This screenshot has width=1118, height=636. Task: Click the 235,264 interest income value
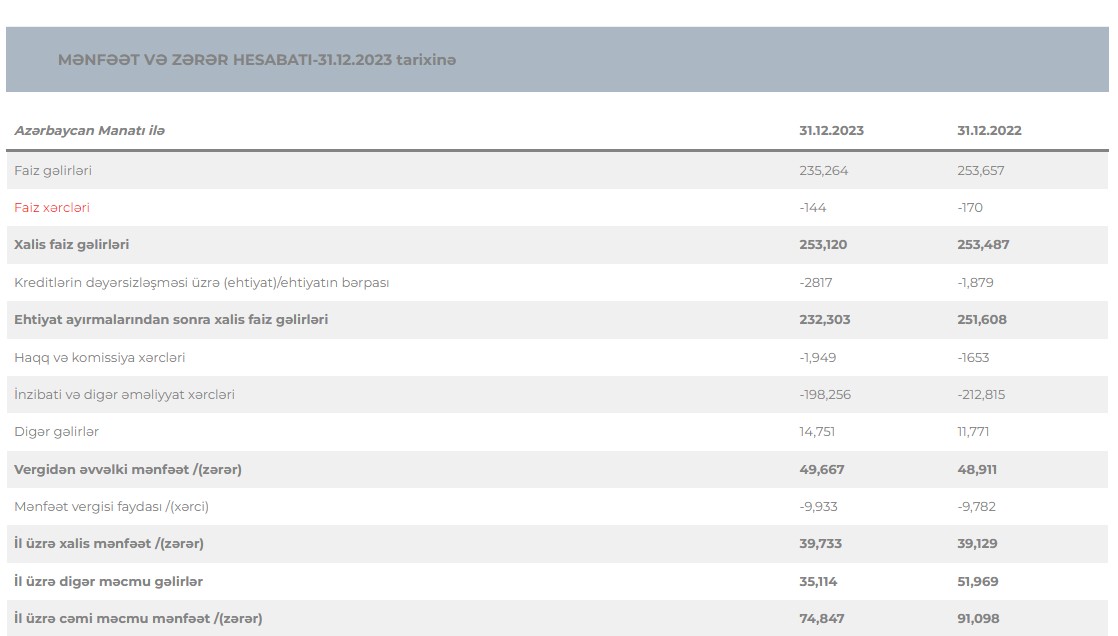click(x=824, y=171)
